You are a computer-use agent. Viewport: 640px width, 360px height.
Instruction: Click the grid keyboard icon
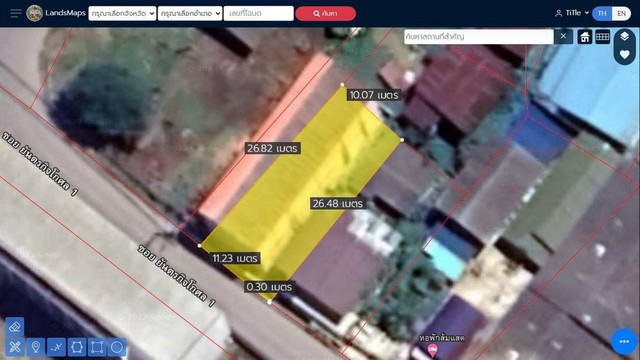602,37
